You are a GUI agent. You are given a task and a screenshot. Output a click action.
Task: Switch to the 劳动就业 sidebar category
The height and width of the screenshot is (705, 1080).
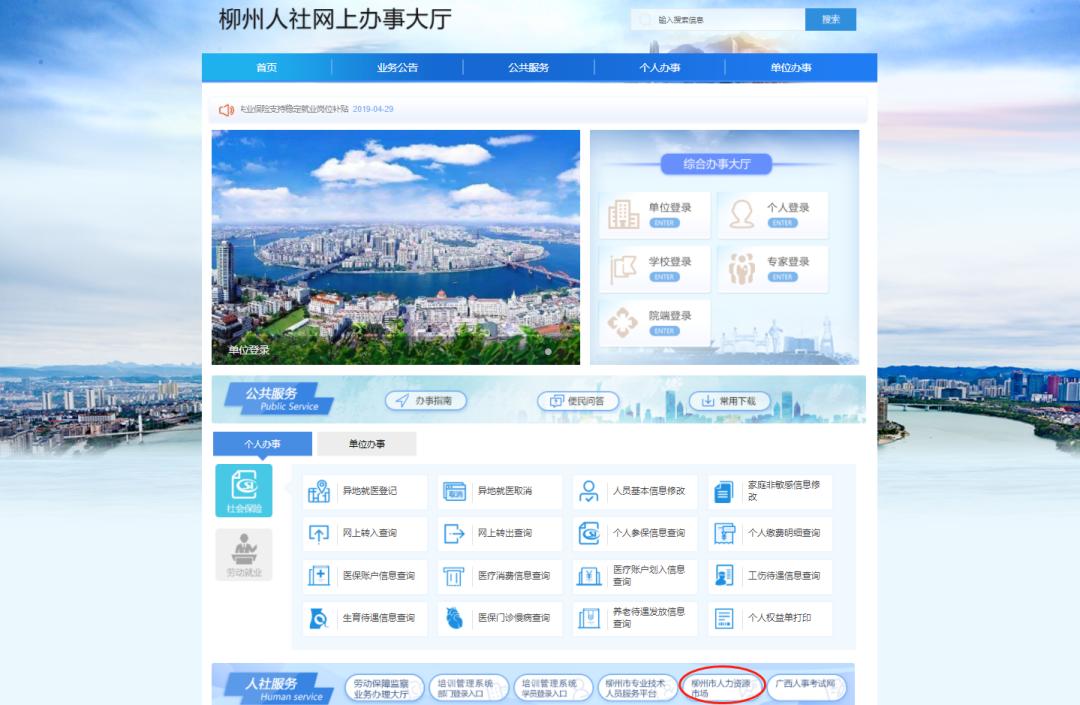[246, 551]
